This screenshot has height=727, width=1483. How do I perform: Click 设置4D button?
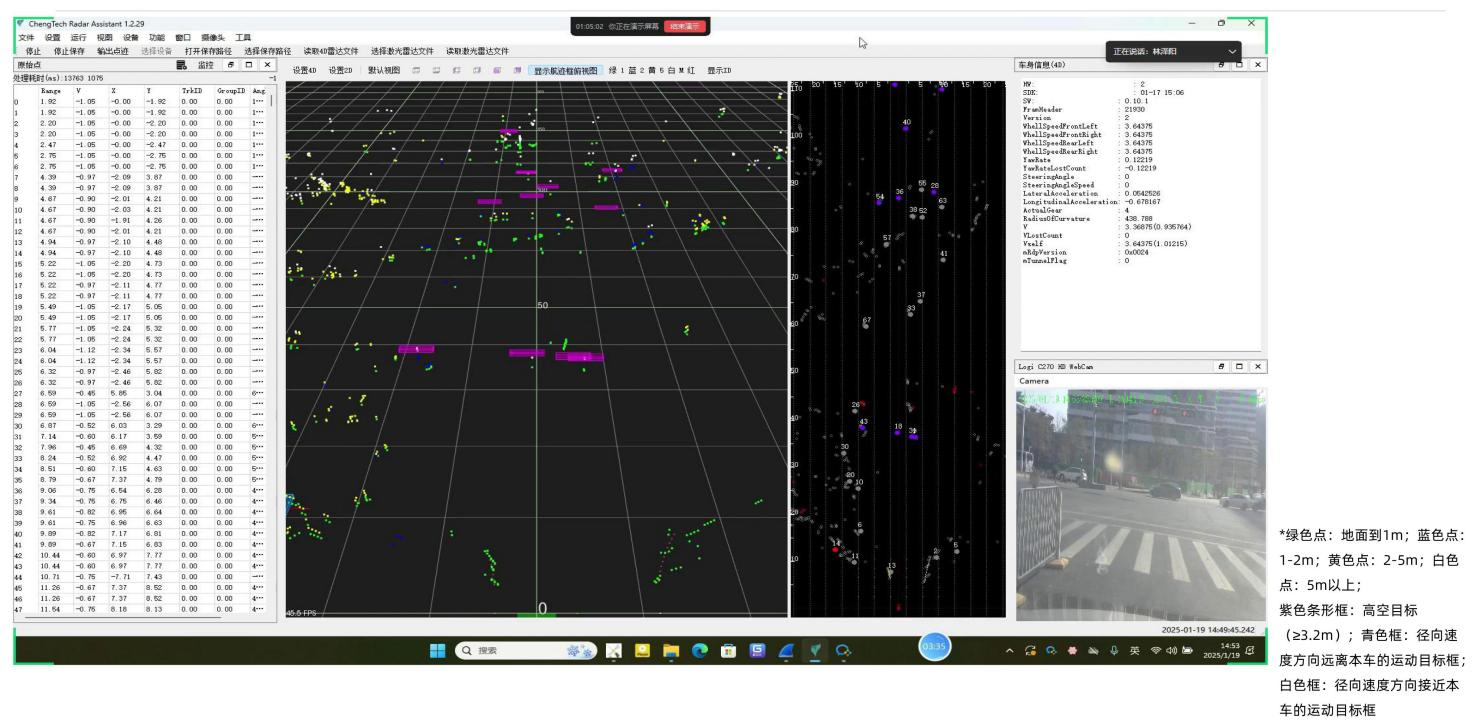point(304,71)
